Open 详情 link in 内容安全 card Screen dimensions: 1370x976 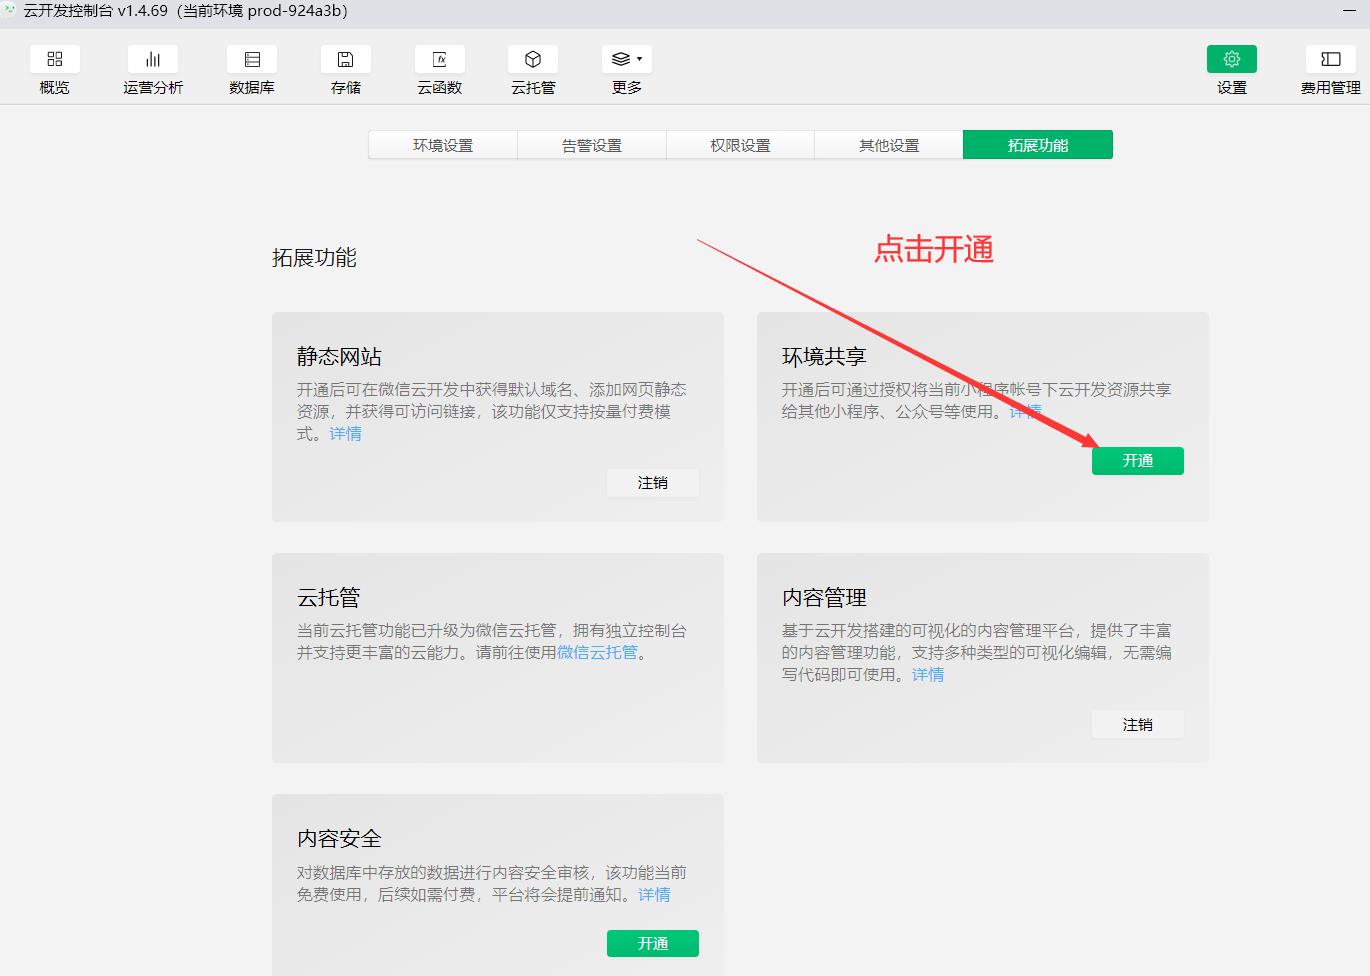tap(655, 895)
